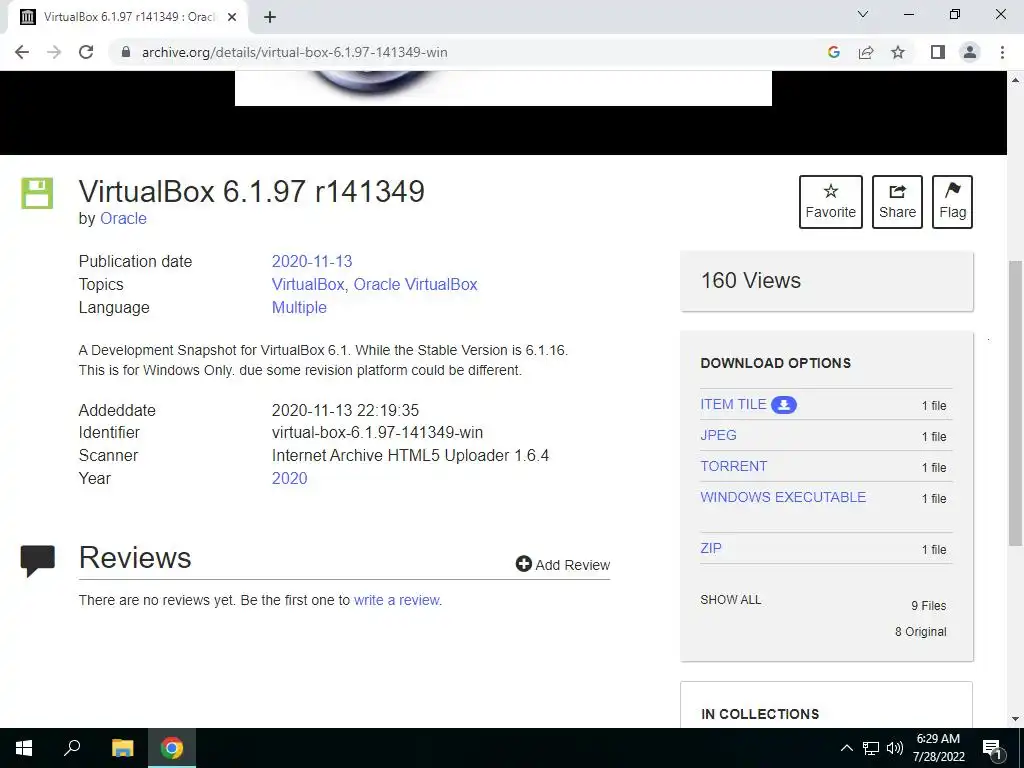This screenshot has width=1024, height=768.
Task: Bookmark this tab with the star icon
Action: point(898,52)
